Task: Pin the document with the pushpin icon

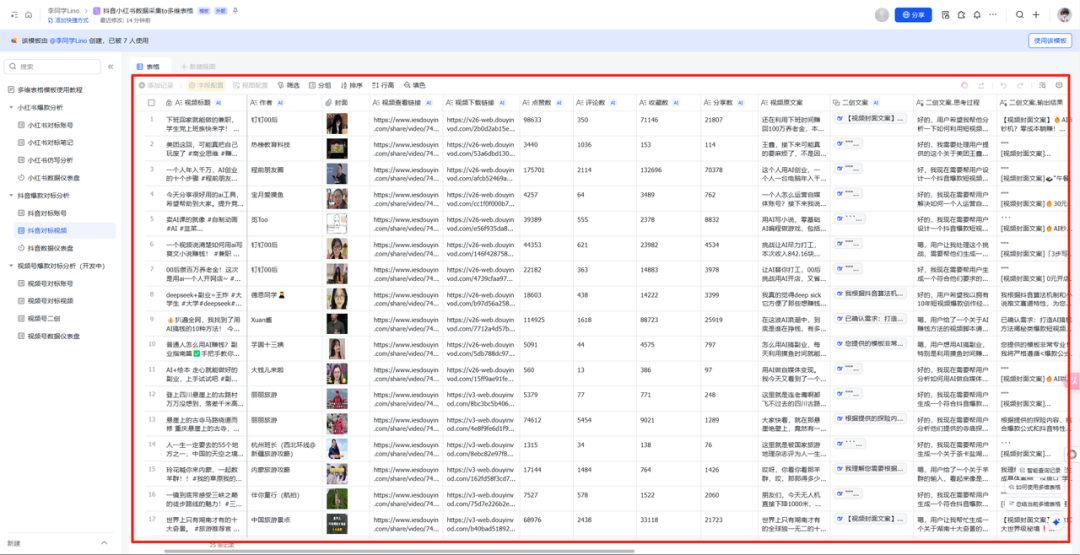Action: pyautogui.click(x=236, y=11)
